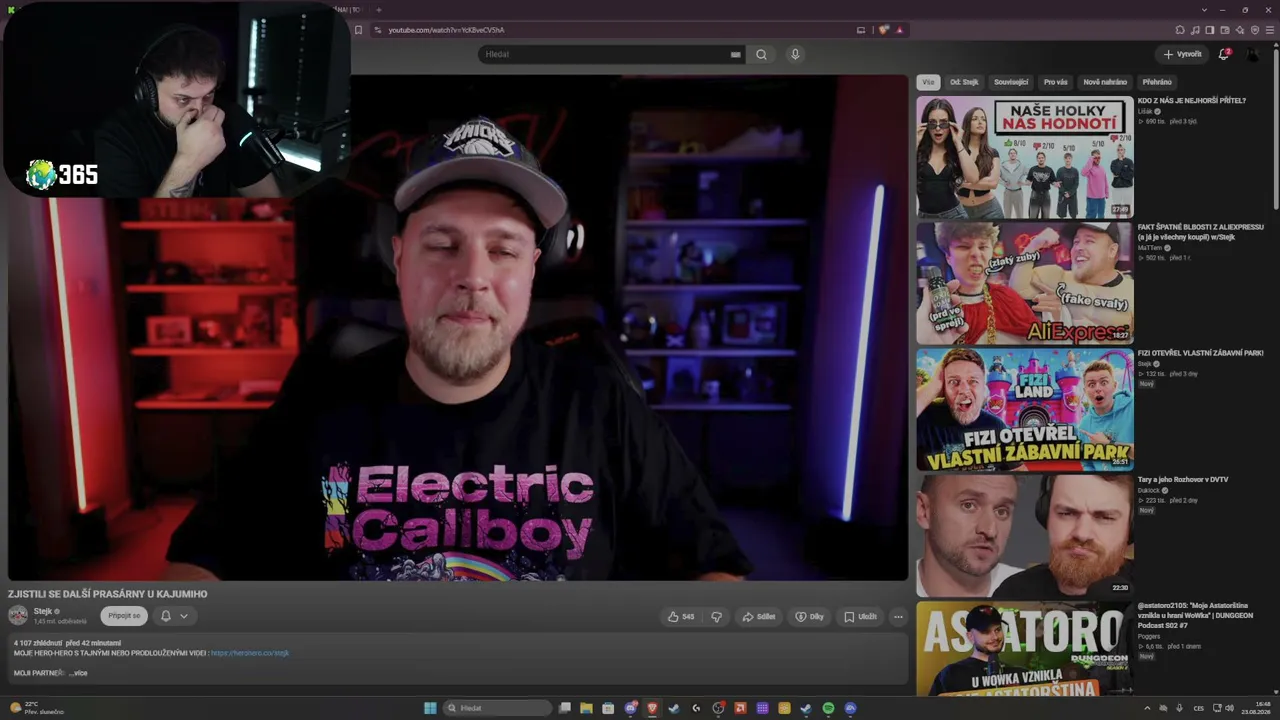Click the Brave Rewards triangle icon
The width and height of the screenshot is (1280, 720).
tap(899, 30)
